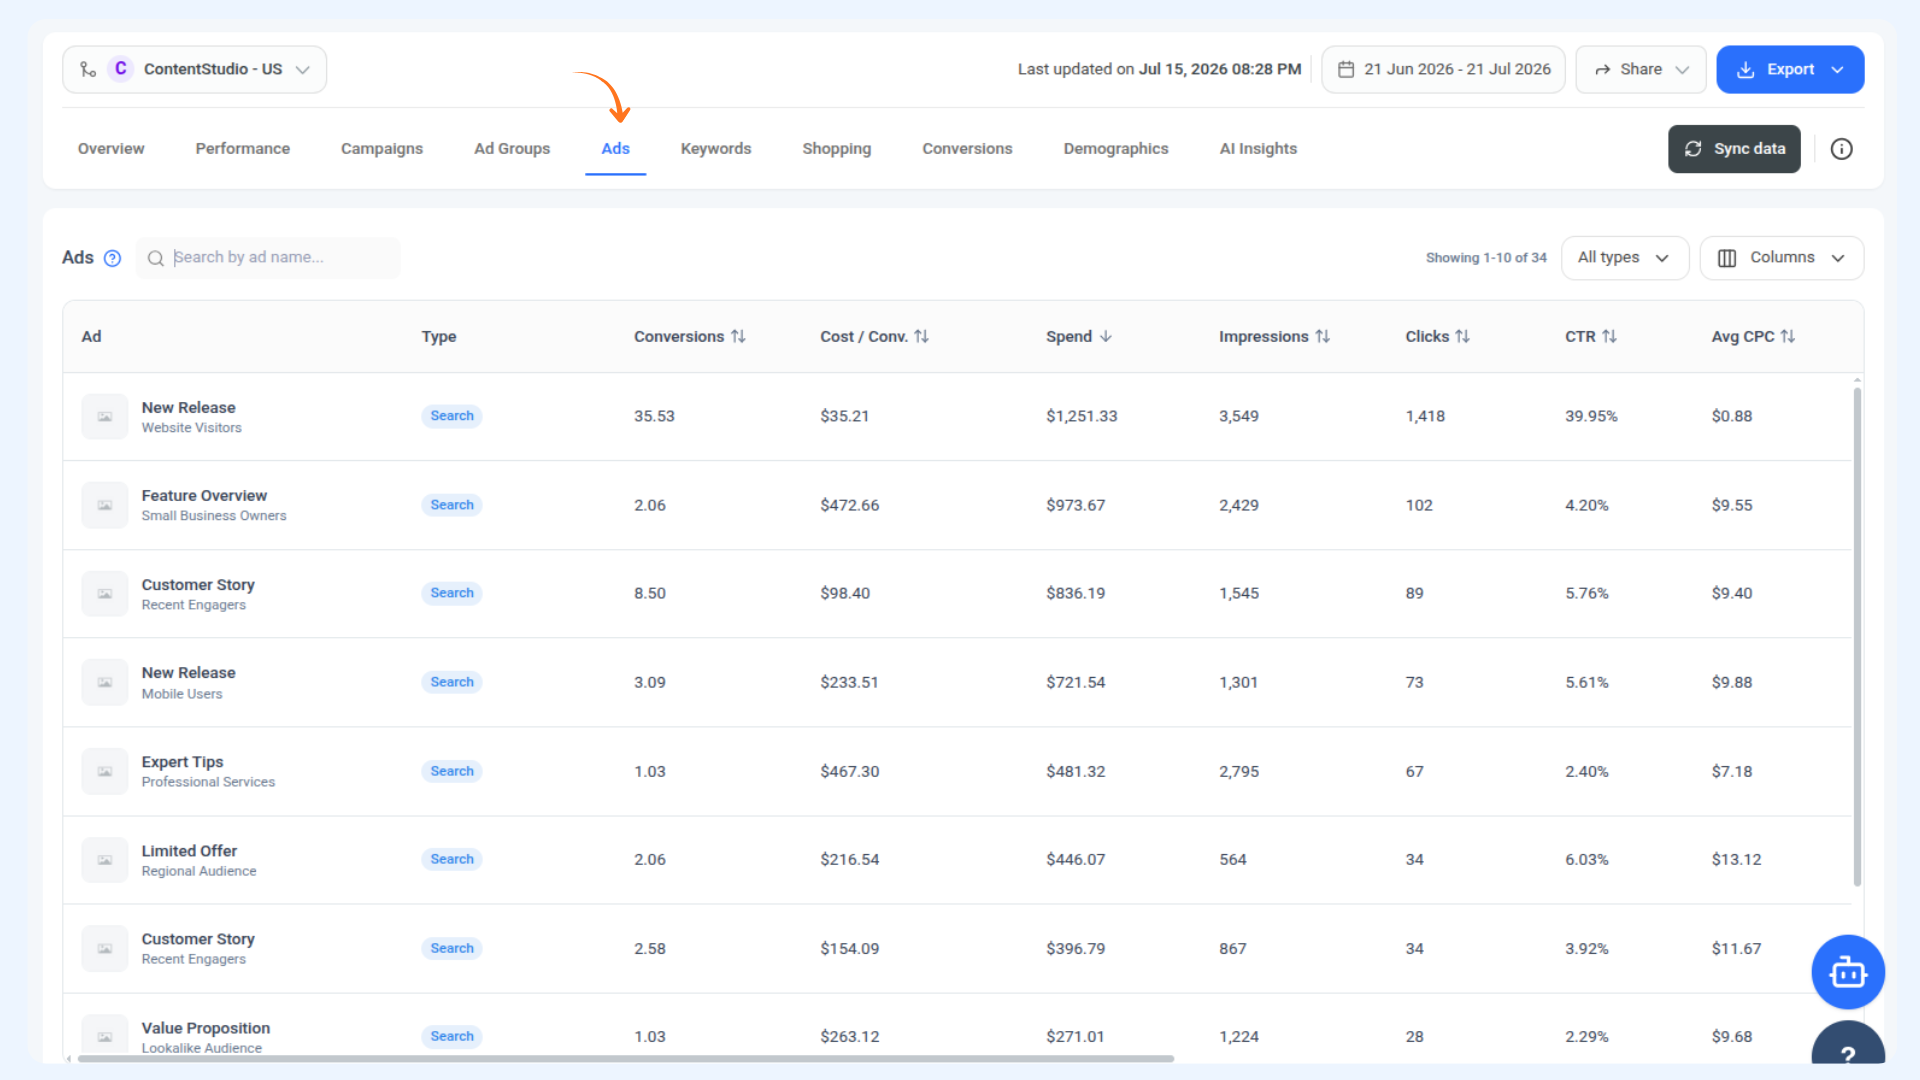Select the Ads tab

point(616,149)
